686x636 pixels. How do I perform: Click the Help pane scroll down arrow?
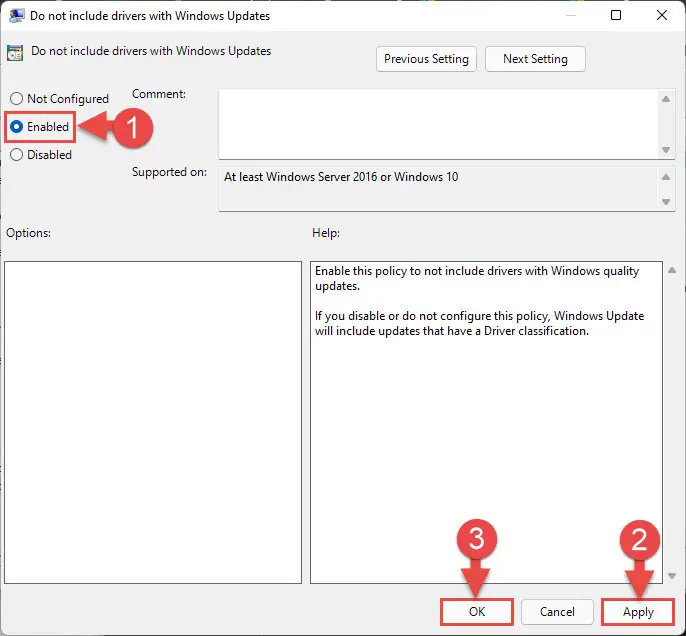tap(672, 576)
